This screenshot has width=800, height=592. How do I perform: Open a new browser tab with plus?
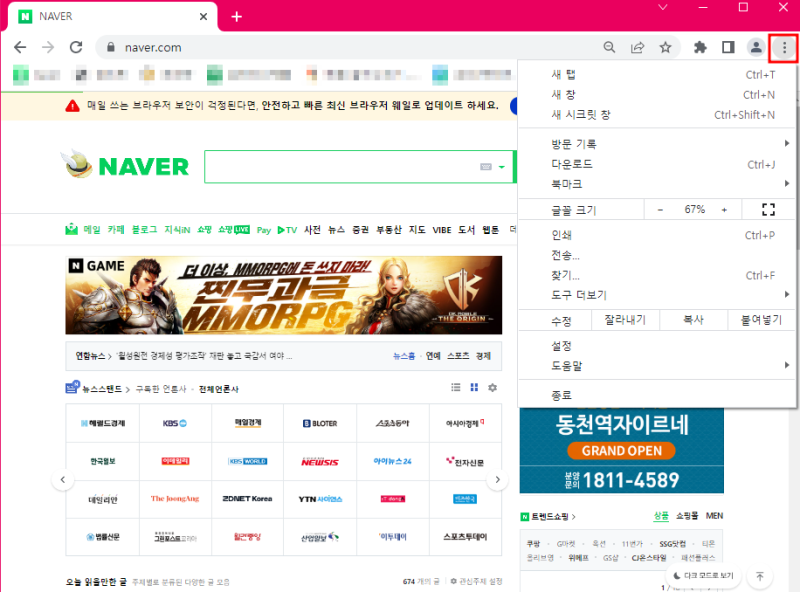pyautogui.click(x=237, y=17)
